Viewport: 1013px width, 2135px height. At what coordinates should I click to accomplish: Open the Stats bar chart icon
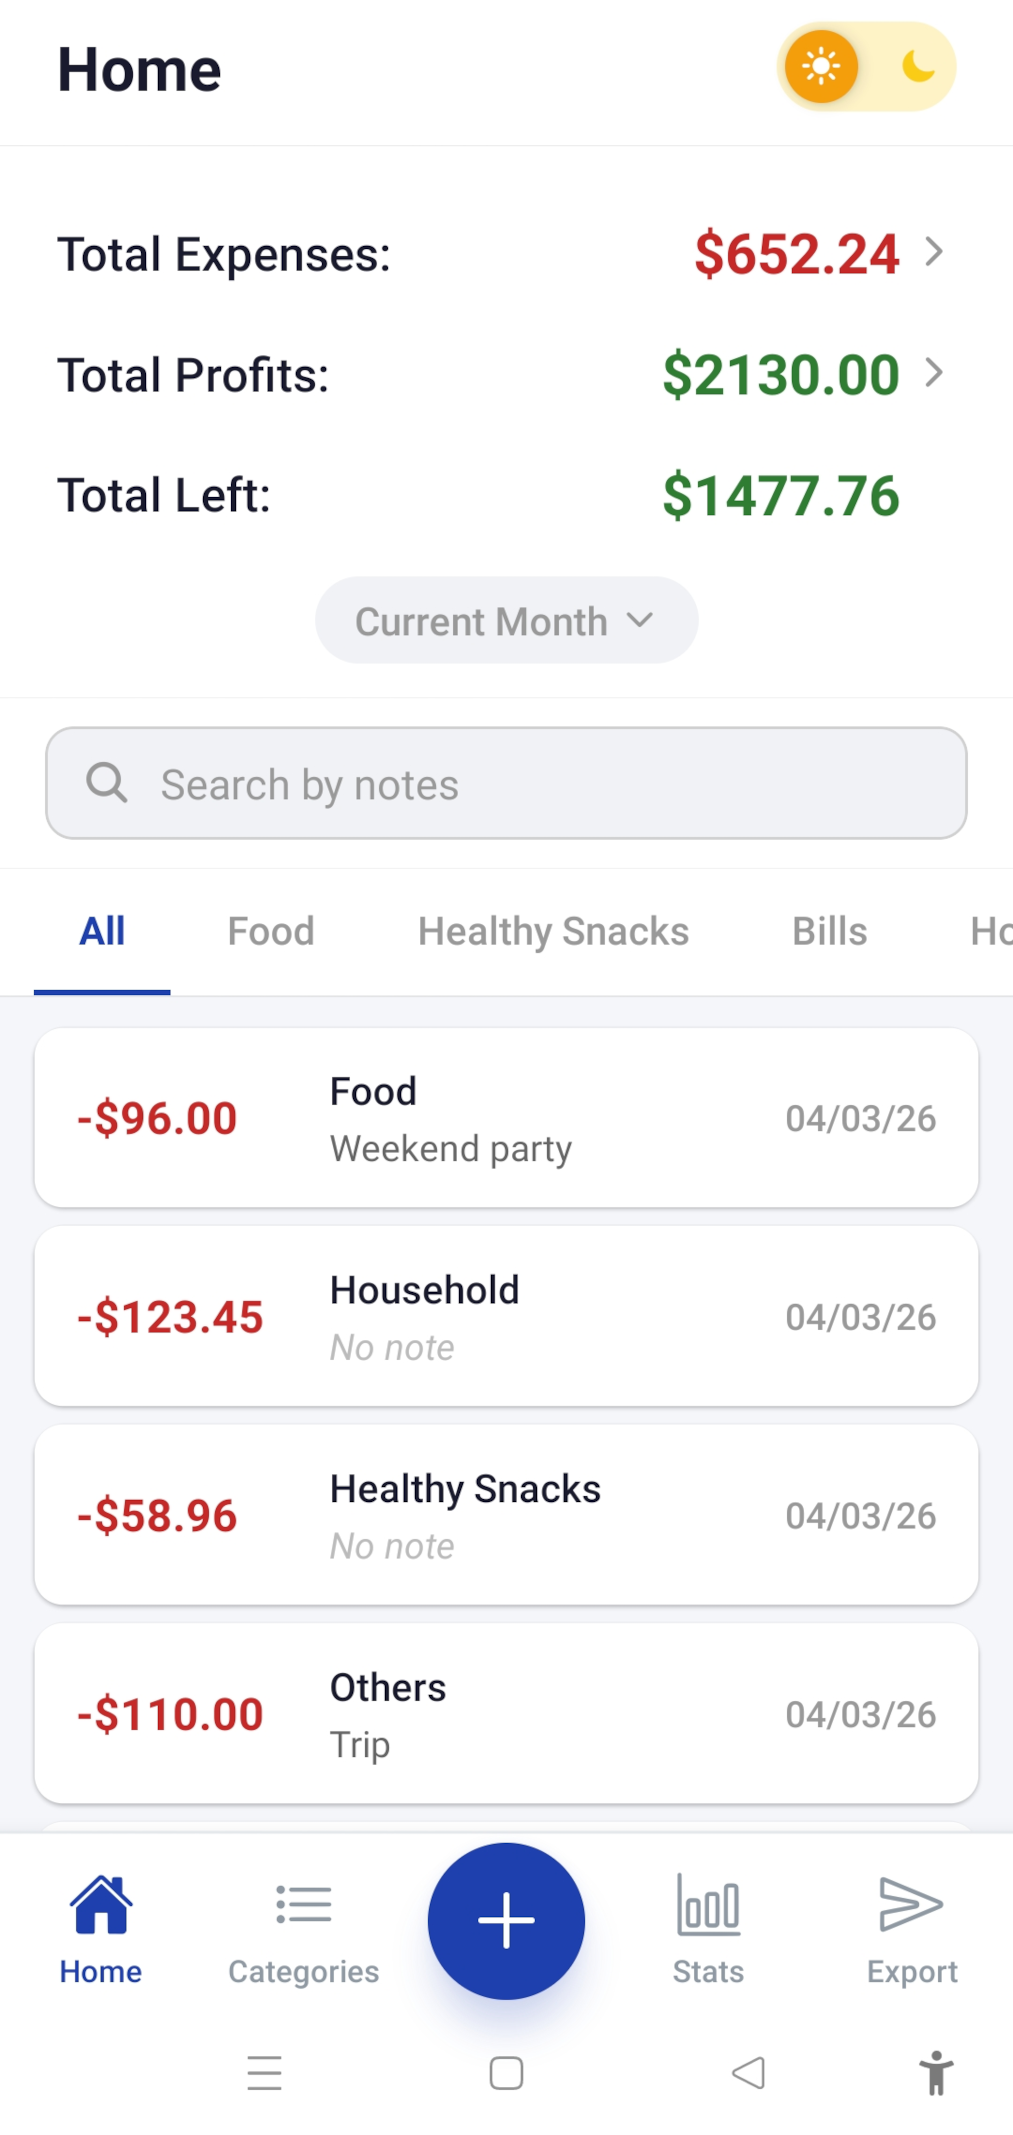coord(708,1906)
